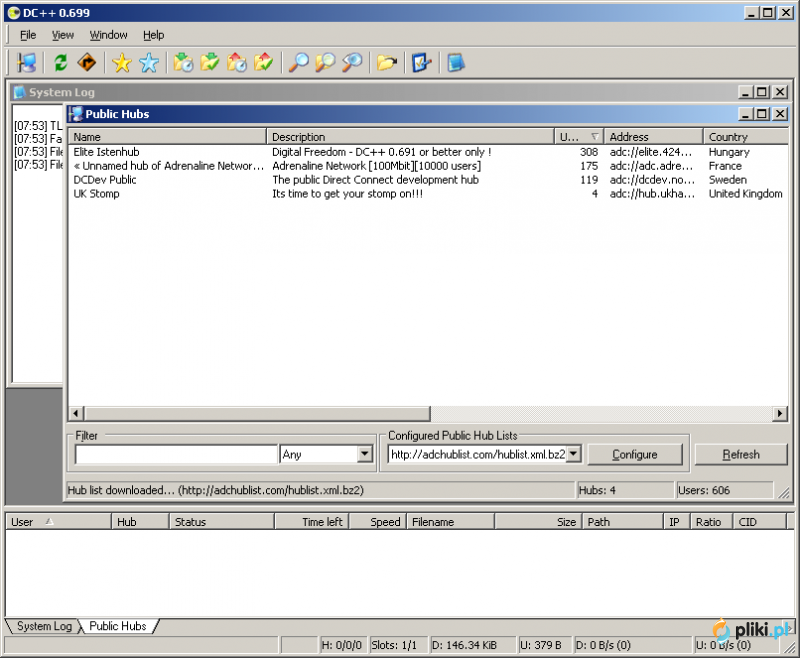Sort hubs by Name column header

pyautogui.click(x=167, y=137)
